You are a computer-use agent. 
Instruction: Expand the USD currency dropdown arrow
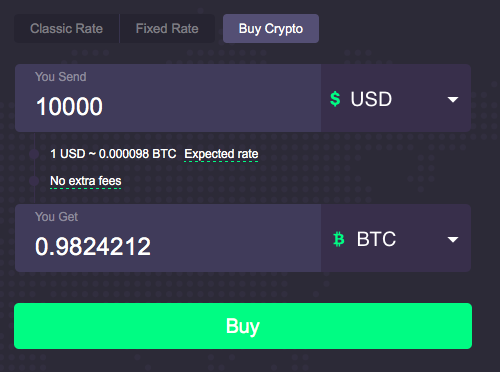pyautogui.click(x=453, y=99)
